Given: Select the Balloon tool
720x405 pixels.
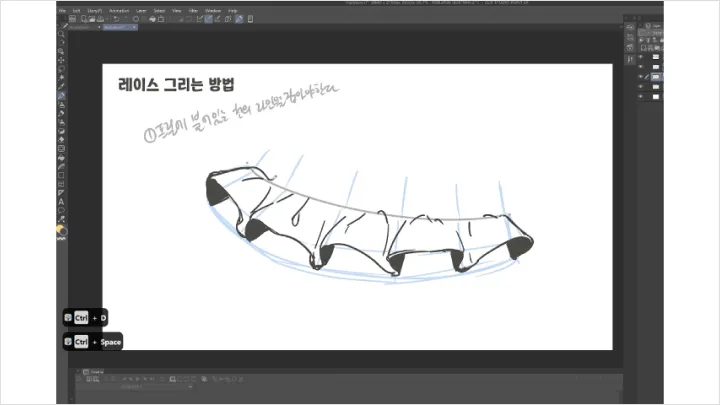Looking at the screenshot, I should tap(61, 210).
